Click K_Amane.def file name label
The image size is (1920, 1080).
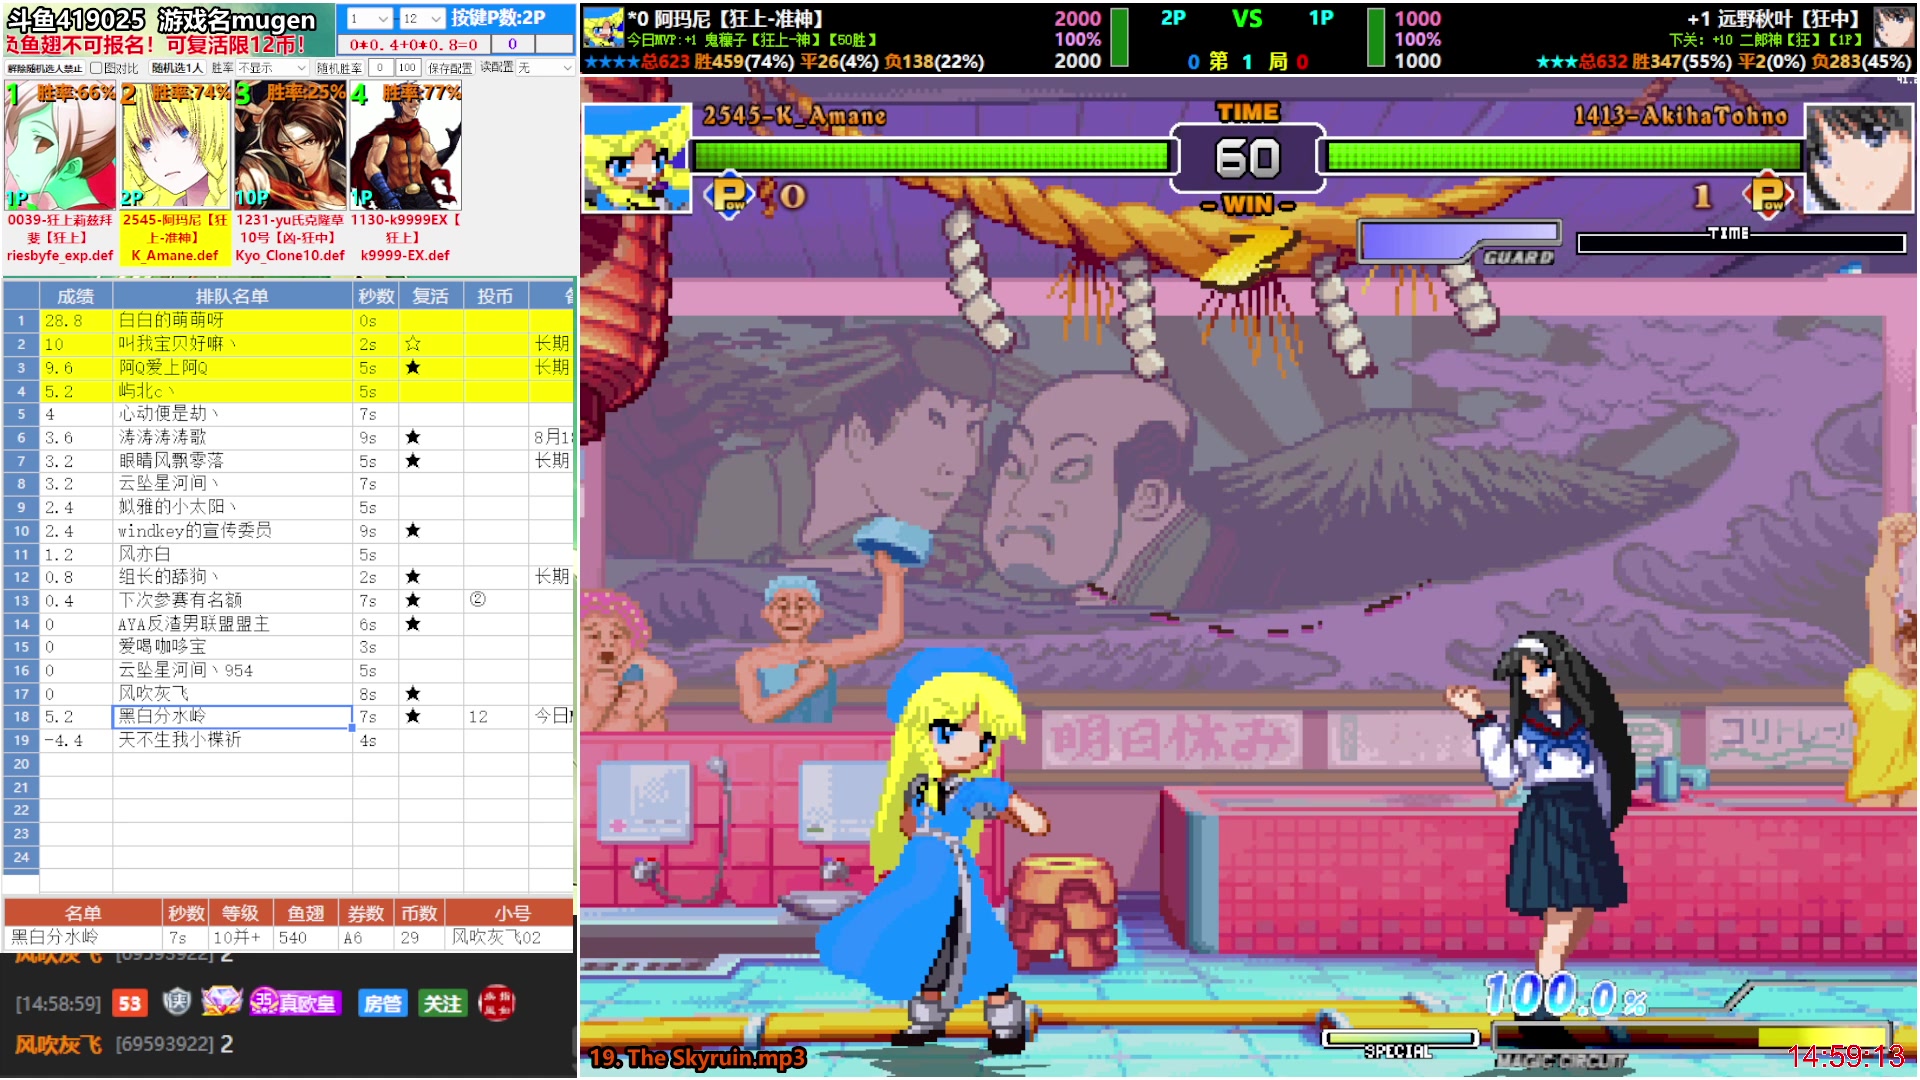[x=175, y=256]
